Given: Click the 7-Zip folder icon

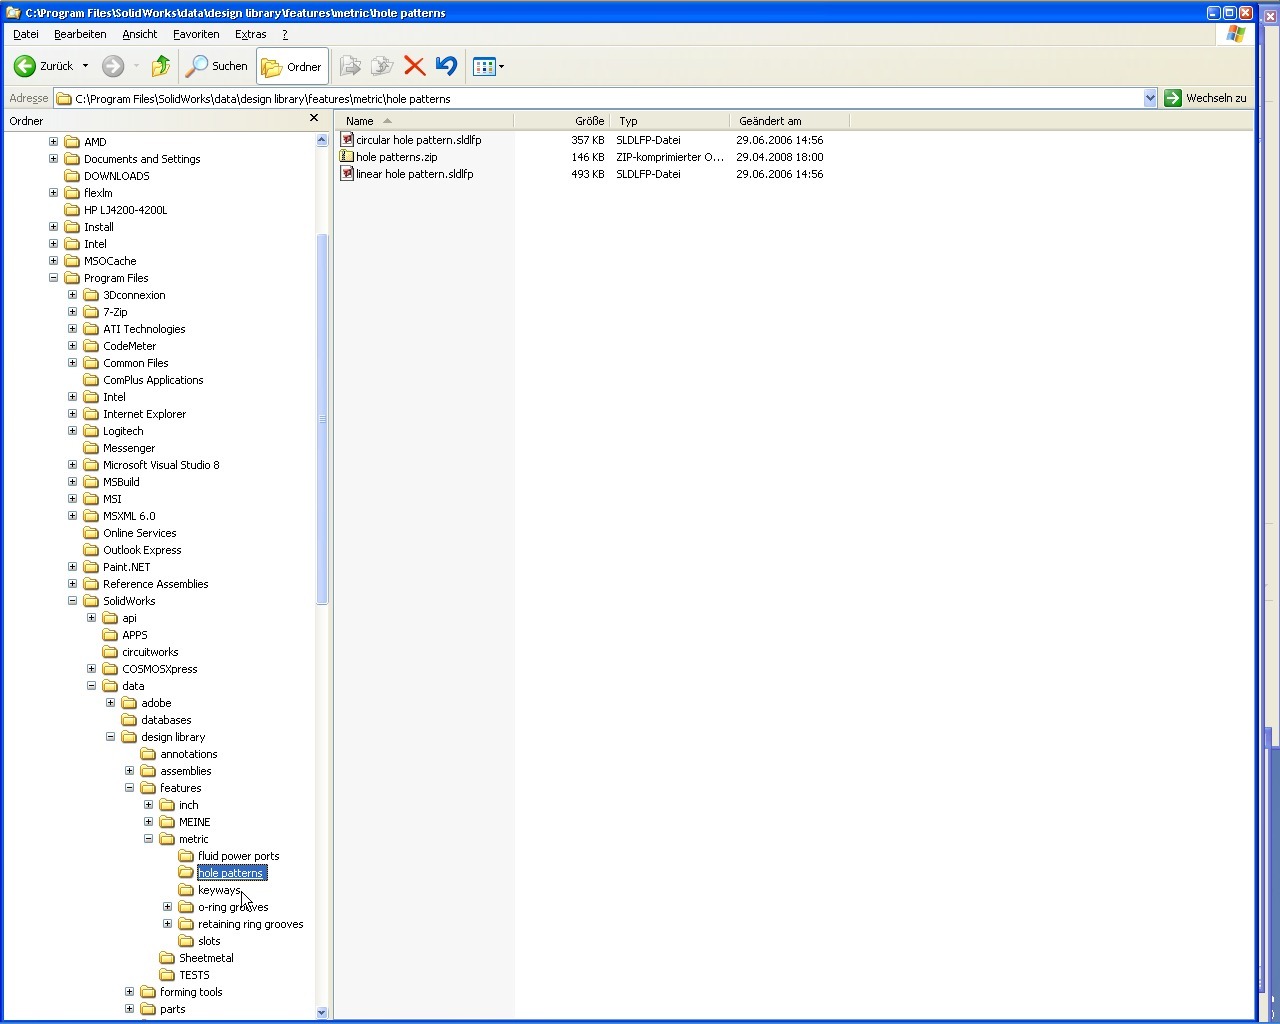Looking at the screenshot, I should [x=91, y=312].
